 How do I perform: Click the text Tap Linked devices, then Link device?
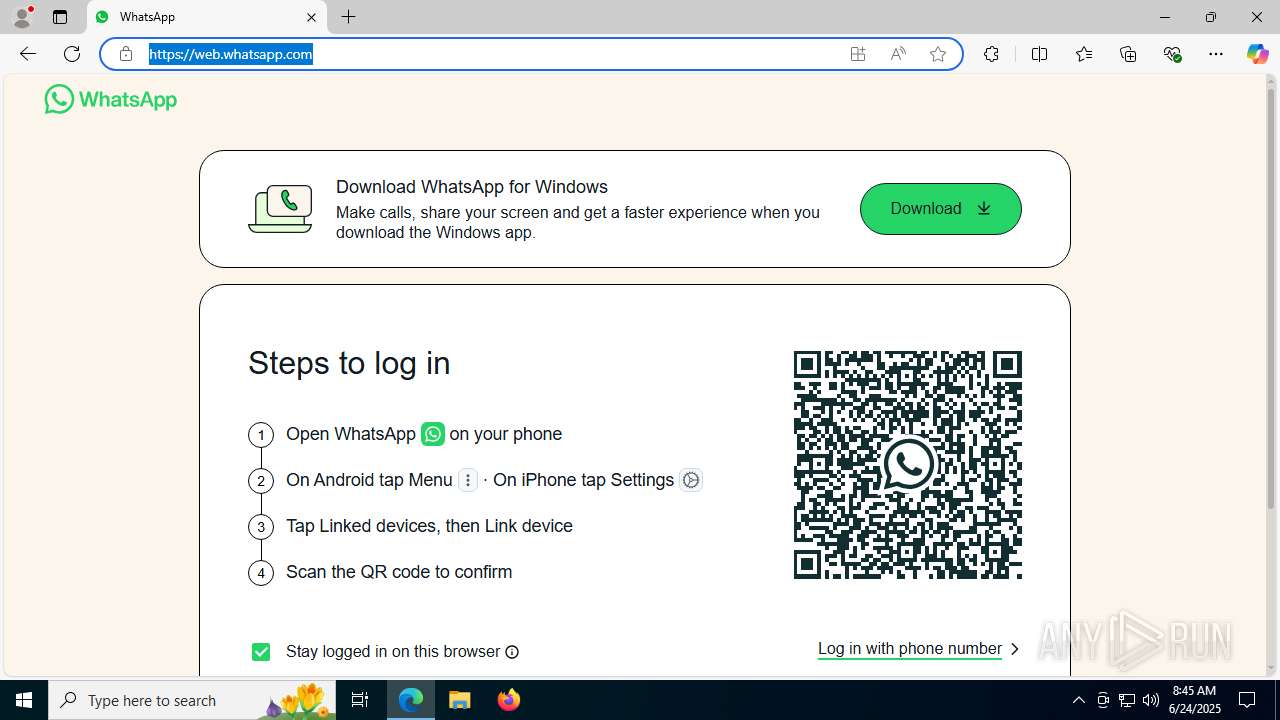coord(429,526)
